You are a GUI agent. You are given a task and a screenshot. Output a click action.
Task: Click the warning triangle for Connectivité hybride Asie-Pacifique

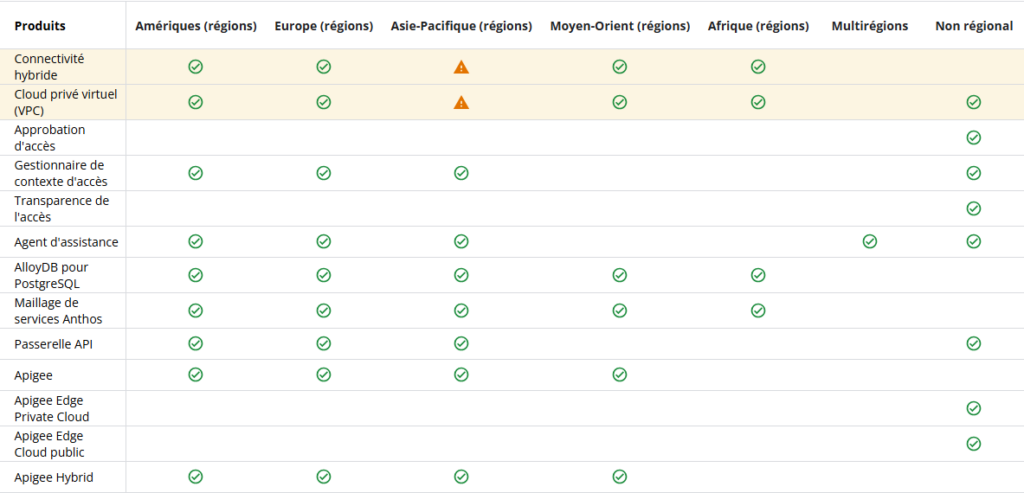[x=461, y=67]
